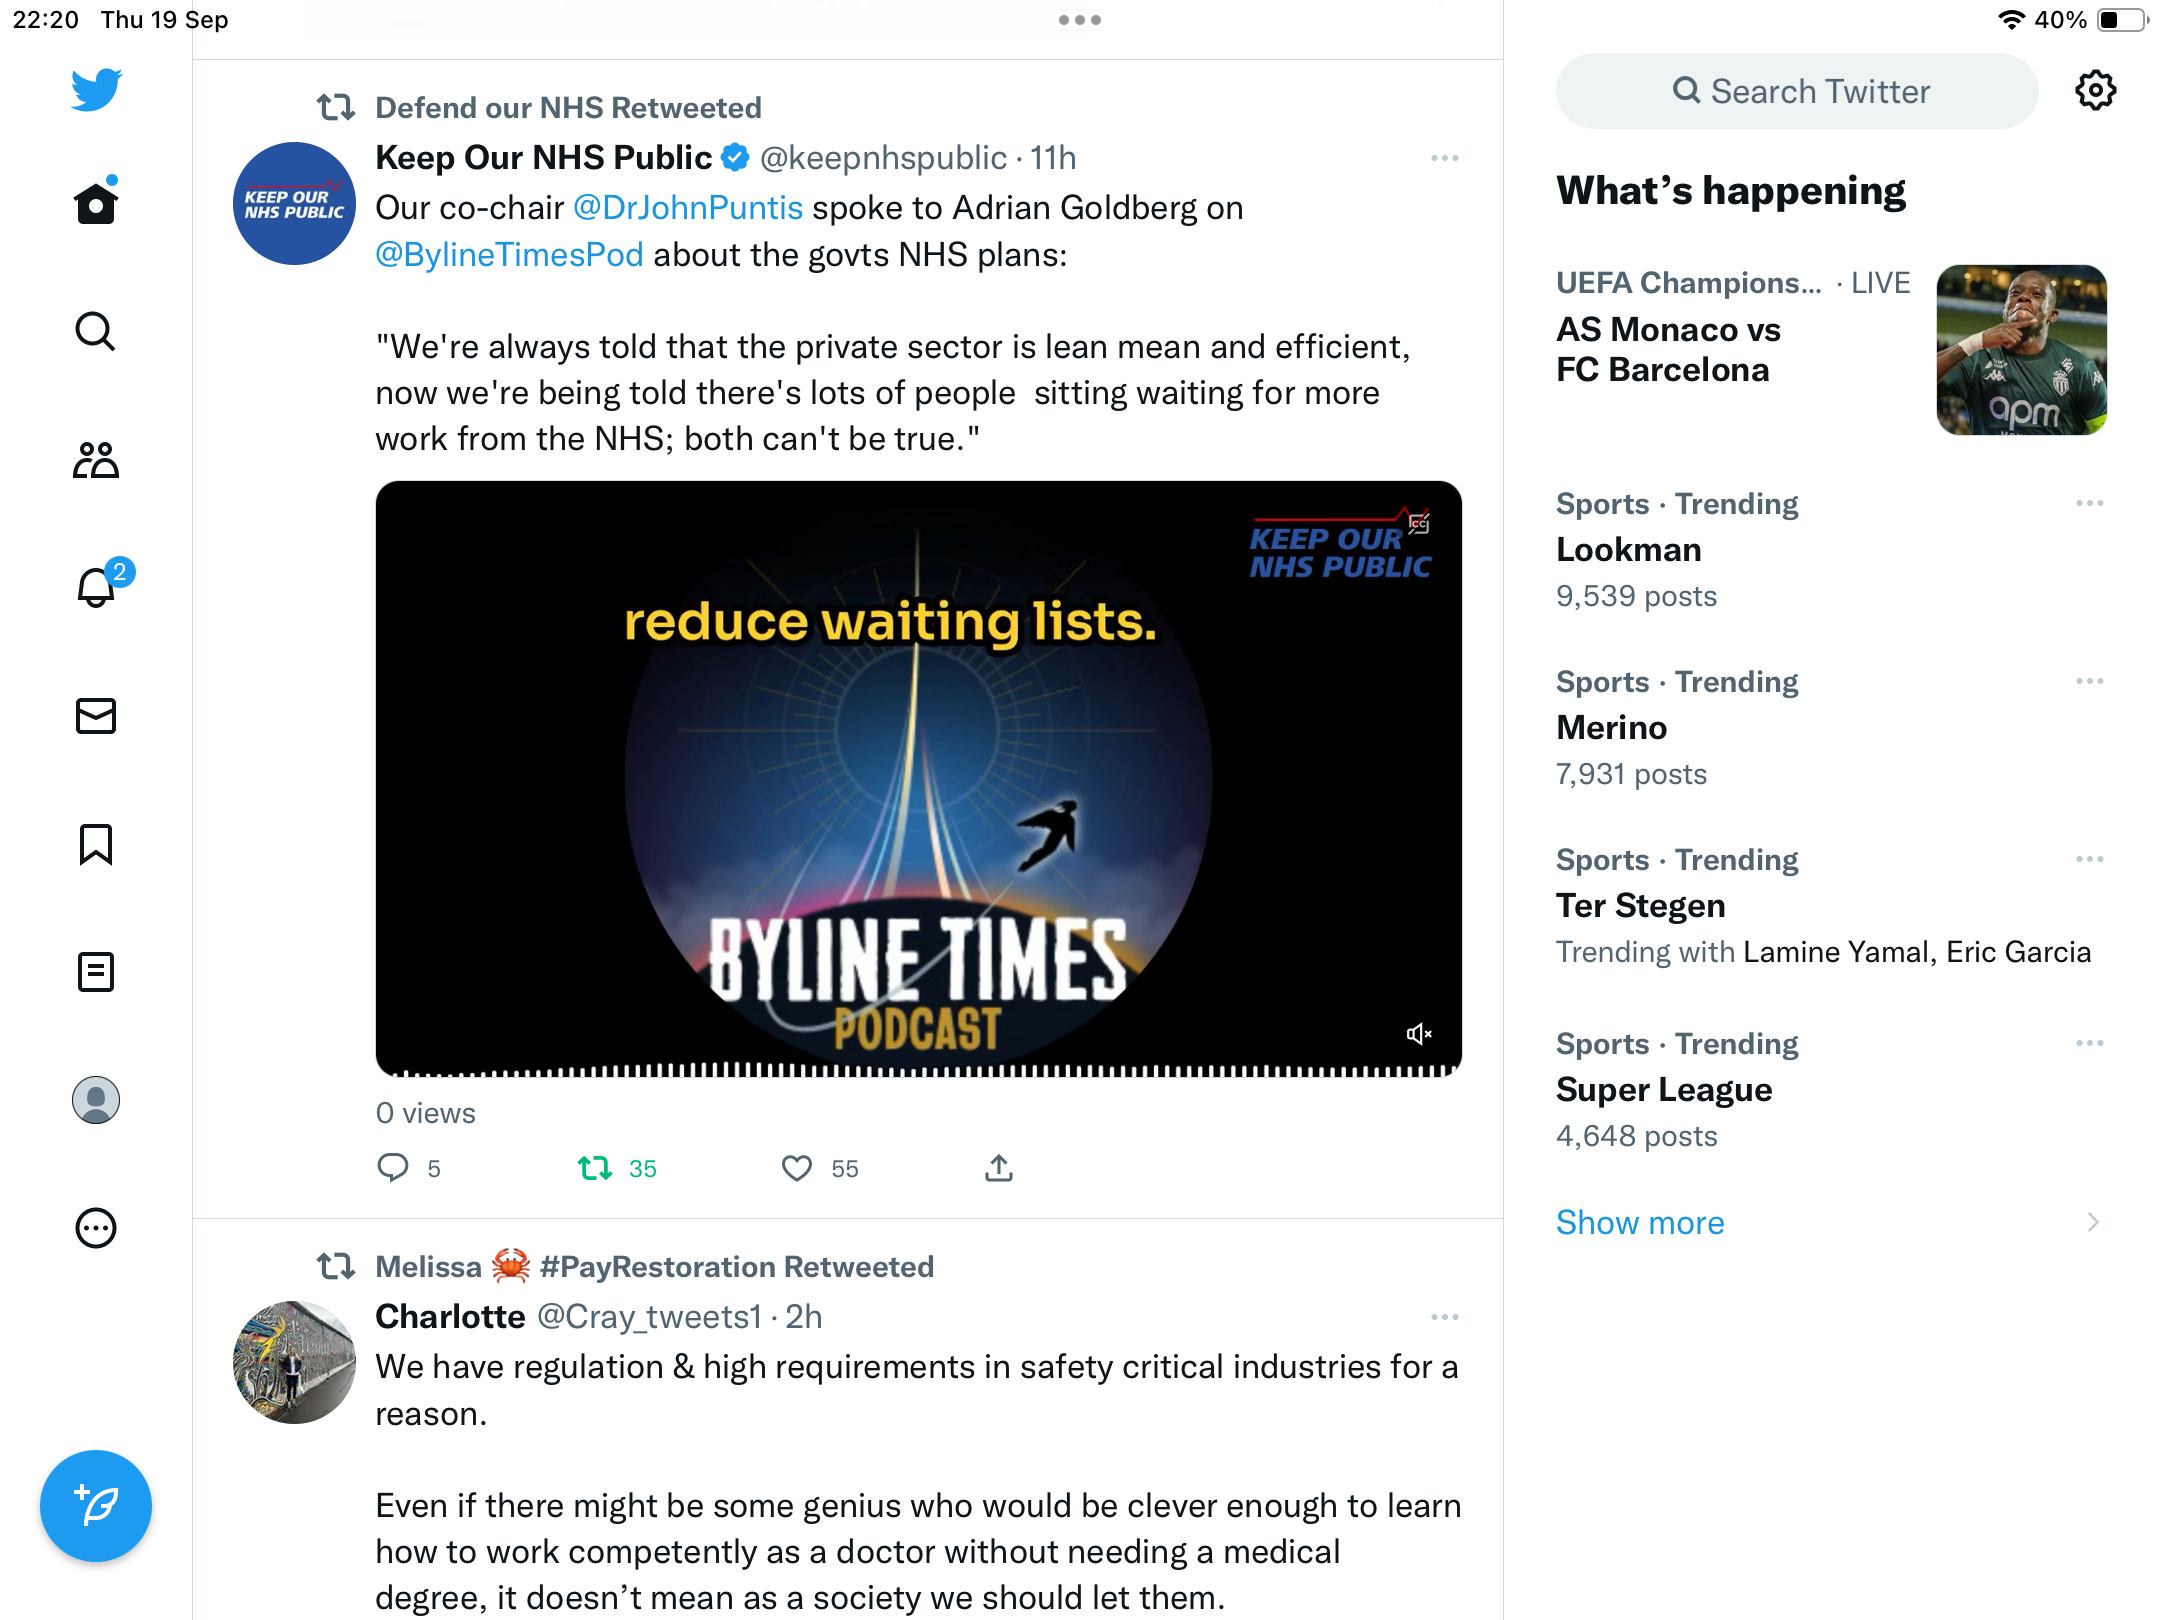Open Profile avatar icon in sidebar
The width and height of the screenshot is (2160, 1620).
click(96, 1100)
